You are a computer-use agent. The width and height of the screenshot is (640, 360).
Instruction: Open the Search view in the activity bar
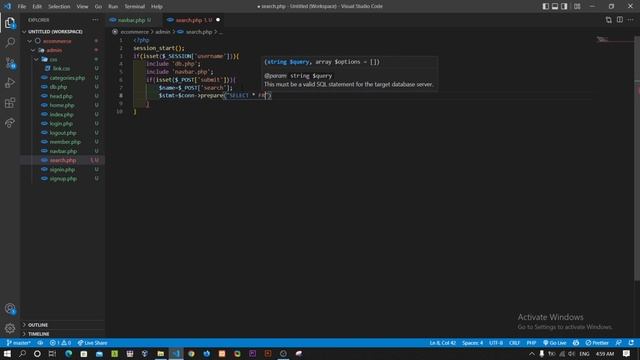click(x=10, y=42)
